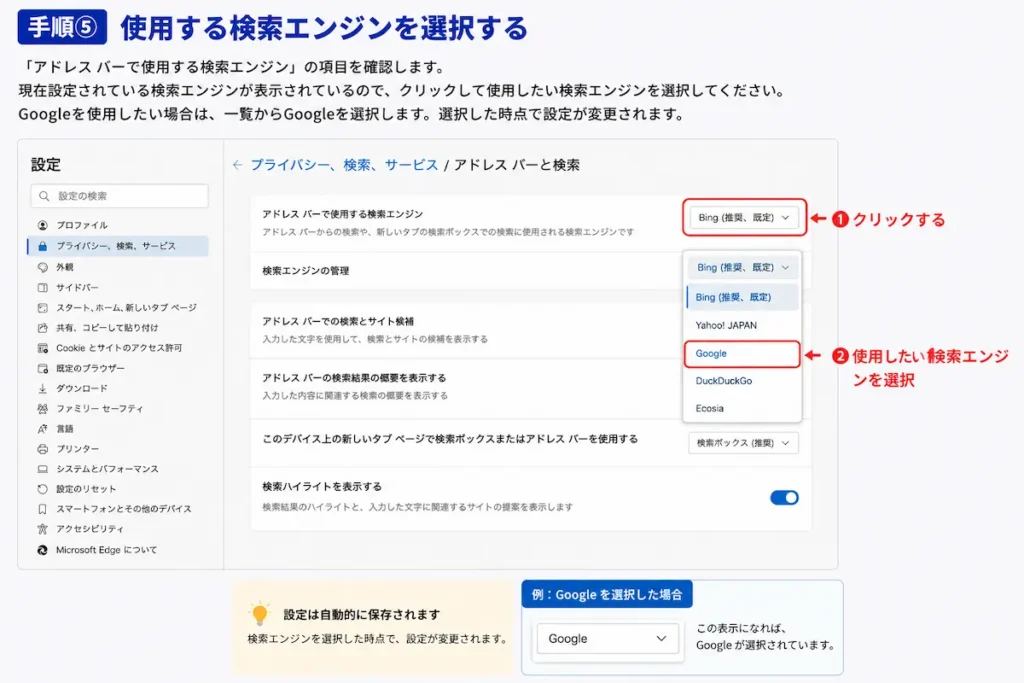Click the Downloads (ダウンロード) arrow icon
The height and width of the screenshot is (683, 1024).
(x=42, y=389)
